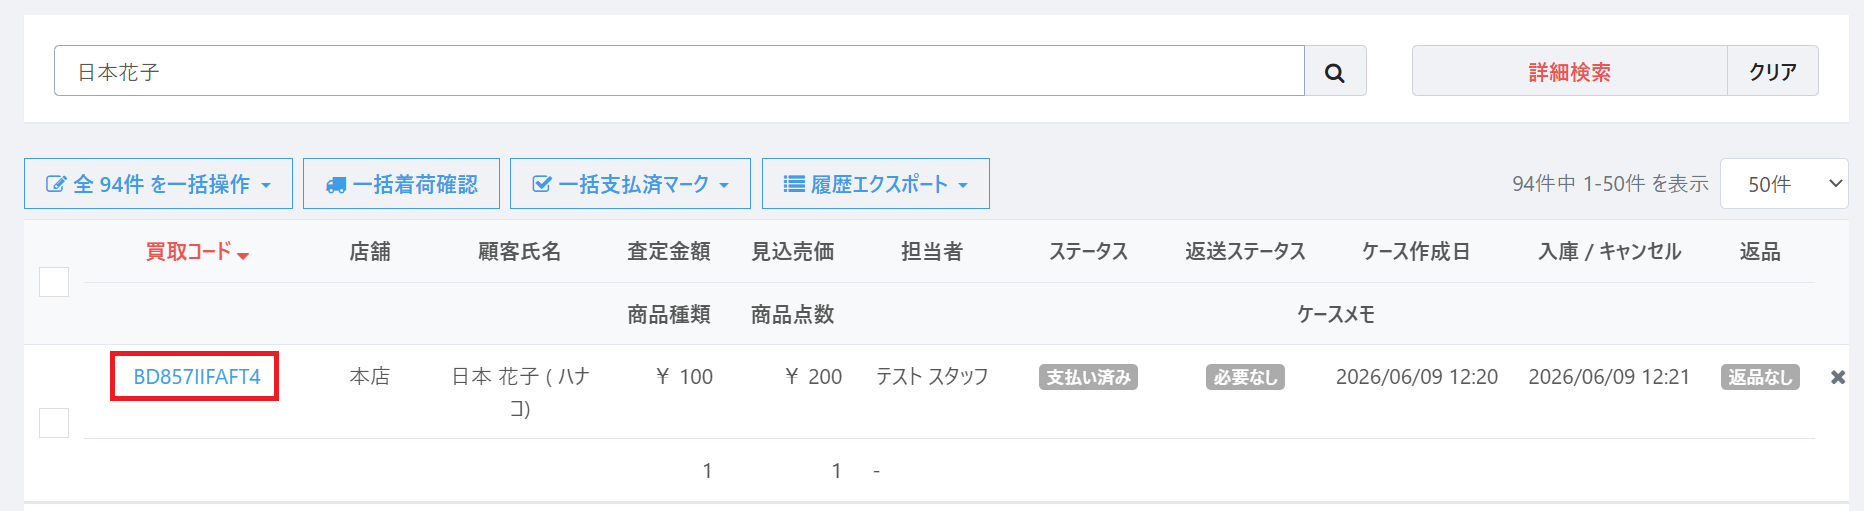
Task: Click the 支払い済み status badge
Action: tap(1088, 377)
